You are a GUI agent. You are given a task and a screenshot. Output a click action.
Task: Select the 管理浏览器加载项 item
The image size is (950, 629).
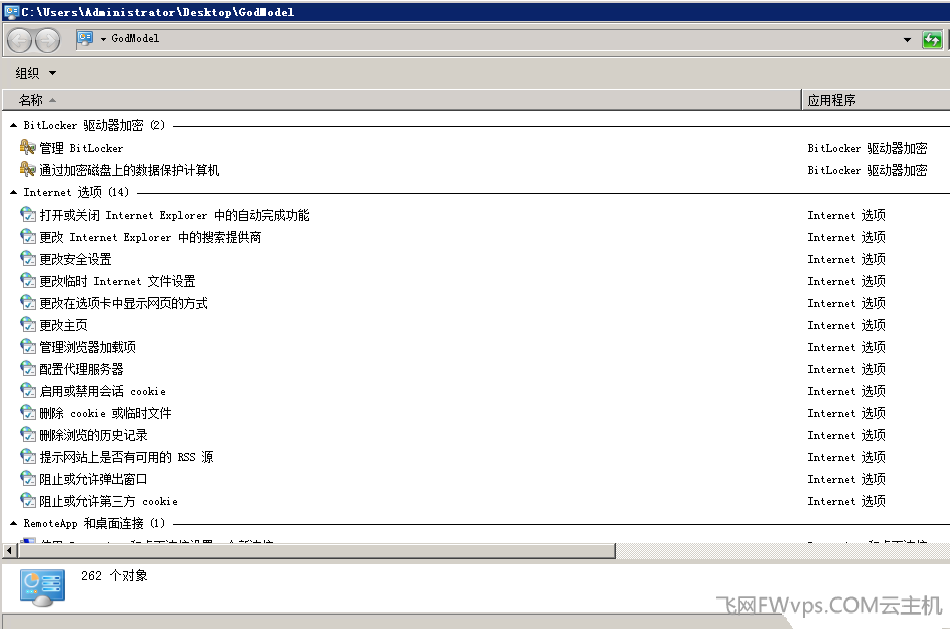click(88, 348)
